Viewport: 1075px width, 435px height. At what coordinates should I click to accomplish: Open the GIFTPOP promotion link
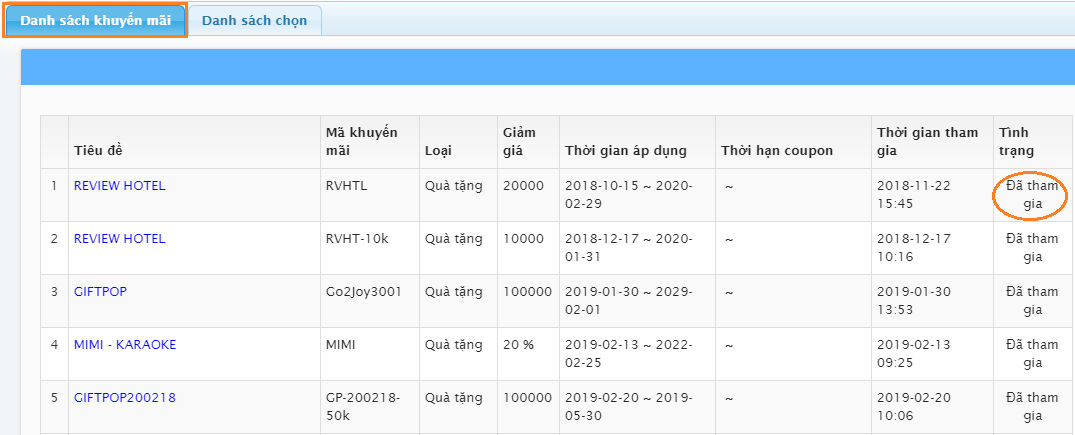coord(100,292)
